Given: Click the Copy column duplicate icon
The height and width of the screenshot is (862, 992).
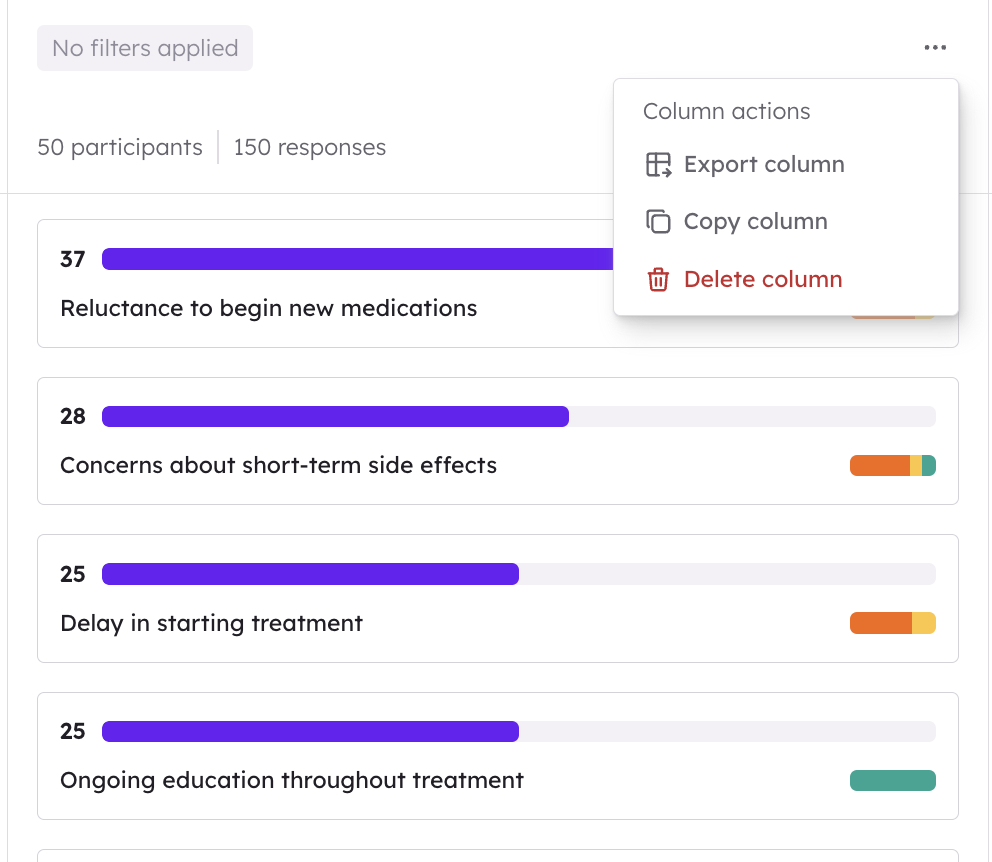Looking at the screenshot, I should click(658, 222).
